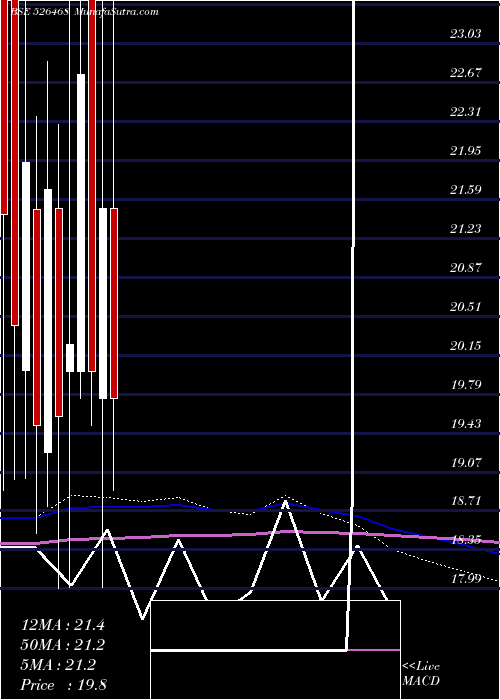Click the 21.95 price axis label
This screenshot has height=700, width=500.
466,151
